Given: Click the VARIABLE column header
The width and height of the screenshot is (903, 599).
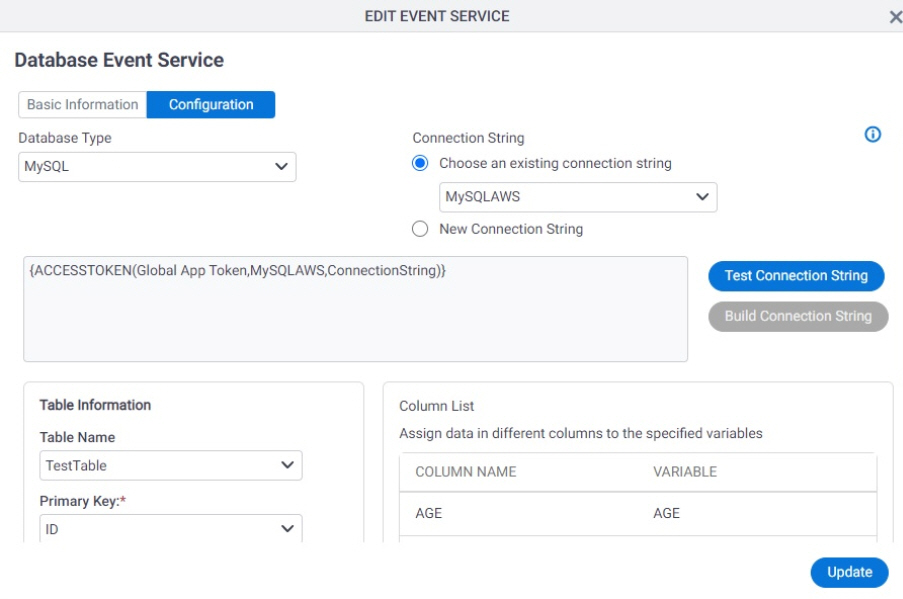Looking at the screenshot, I should (685, 472).
